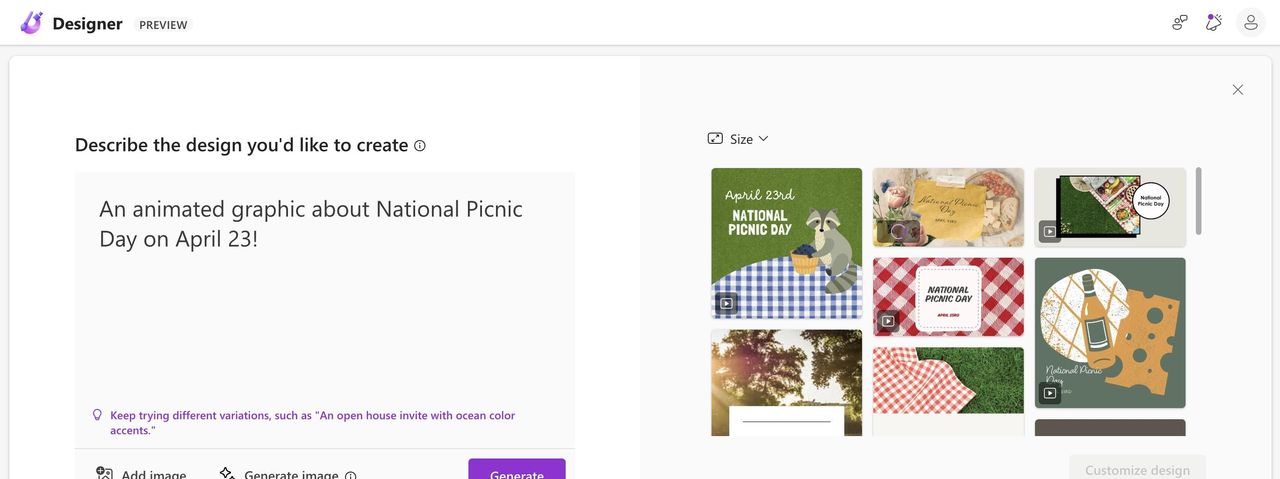Click the design results vertical scrollbar
1280x479 pixels.
tap(1198, 200)
